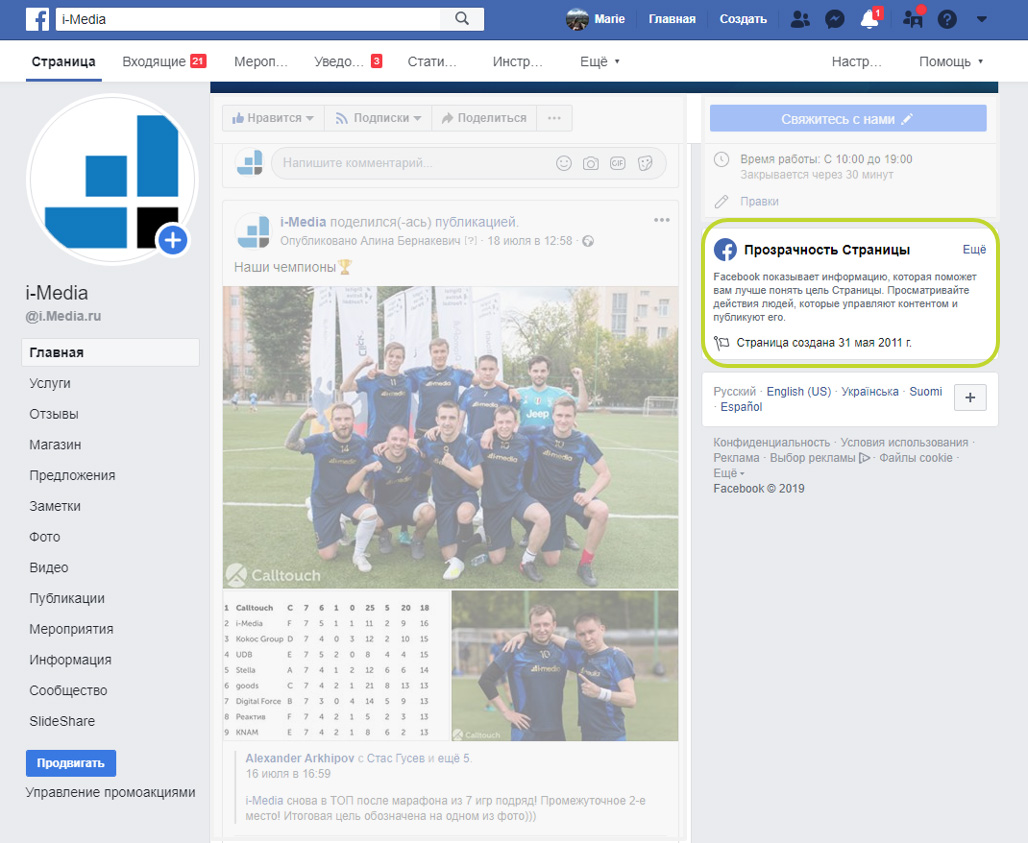Image resolution: width=1028 pixels, height=843 pixels.
Task: Open the two players photo thumbnail
Action: (565, 666)
